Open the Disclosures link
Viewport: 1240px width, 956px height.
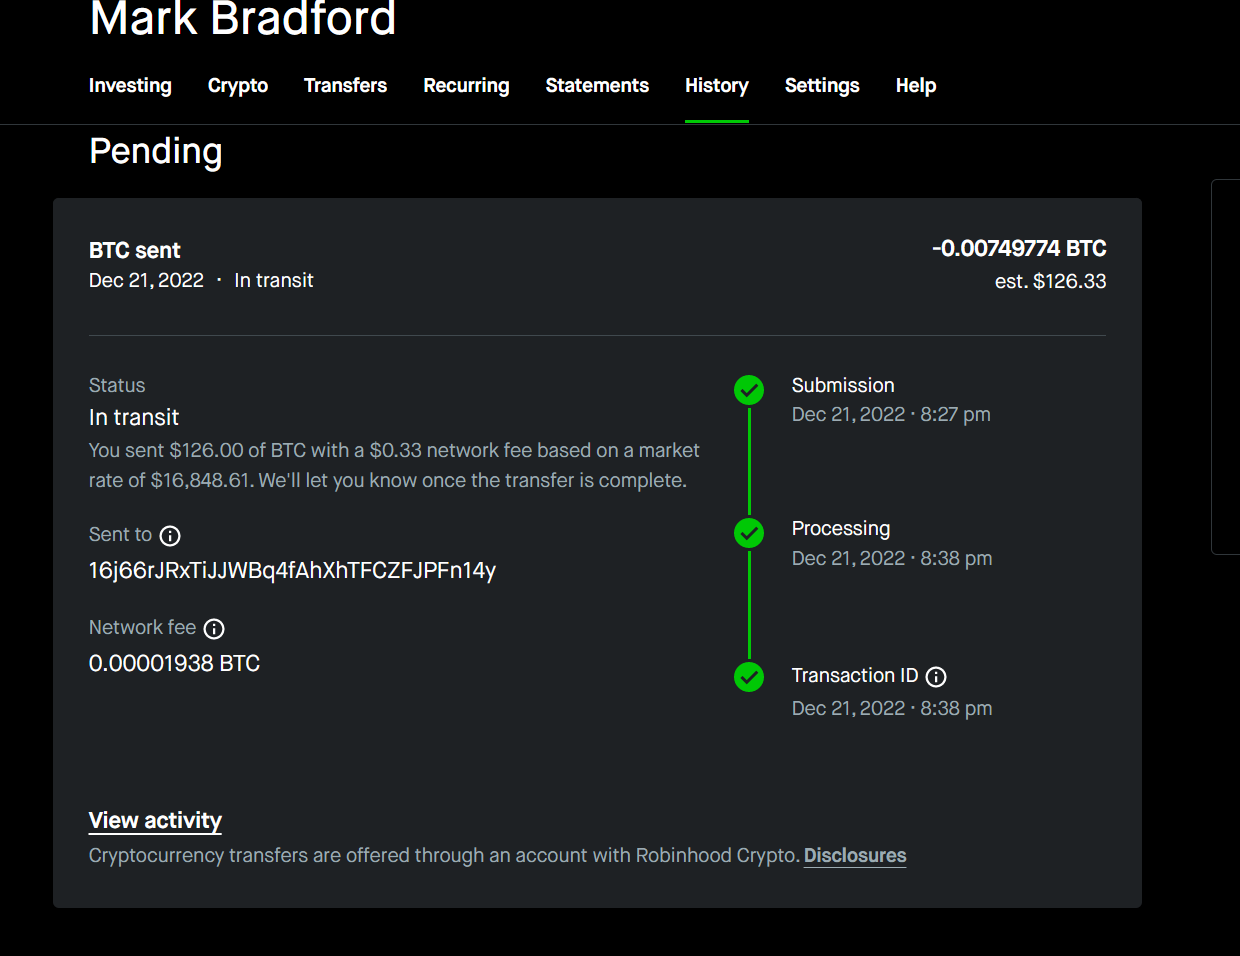pos(855,856)
